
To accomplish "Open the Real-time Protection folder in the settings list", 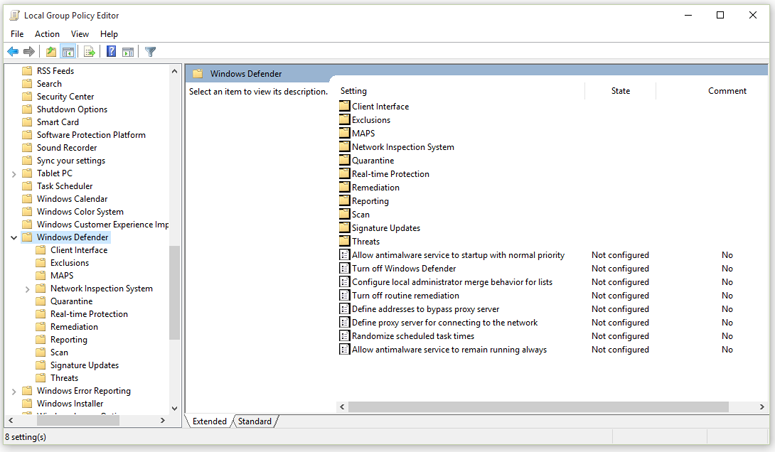I will (x=390, y=174).
